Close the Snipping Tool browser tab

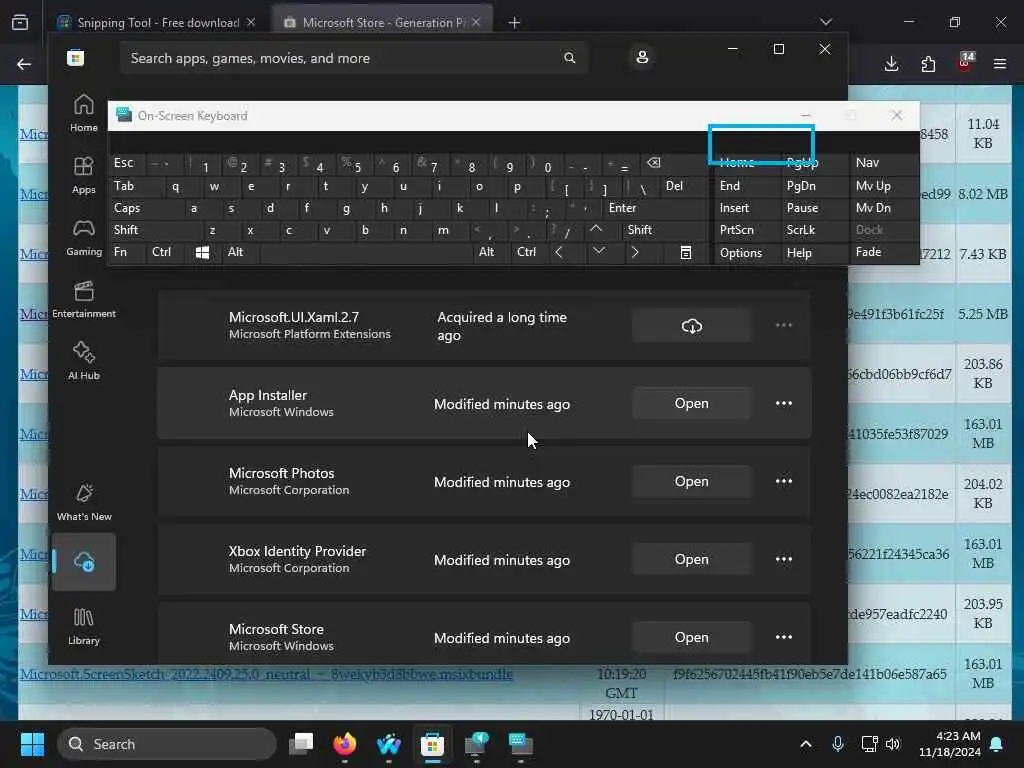(x=251, y=23)
